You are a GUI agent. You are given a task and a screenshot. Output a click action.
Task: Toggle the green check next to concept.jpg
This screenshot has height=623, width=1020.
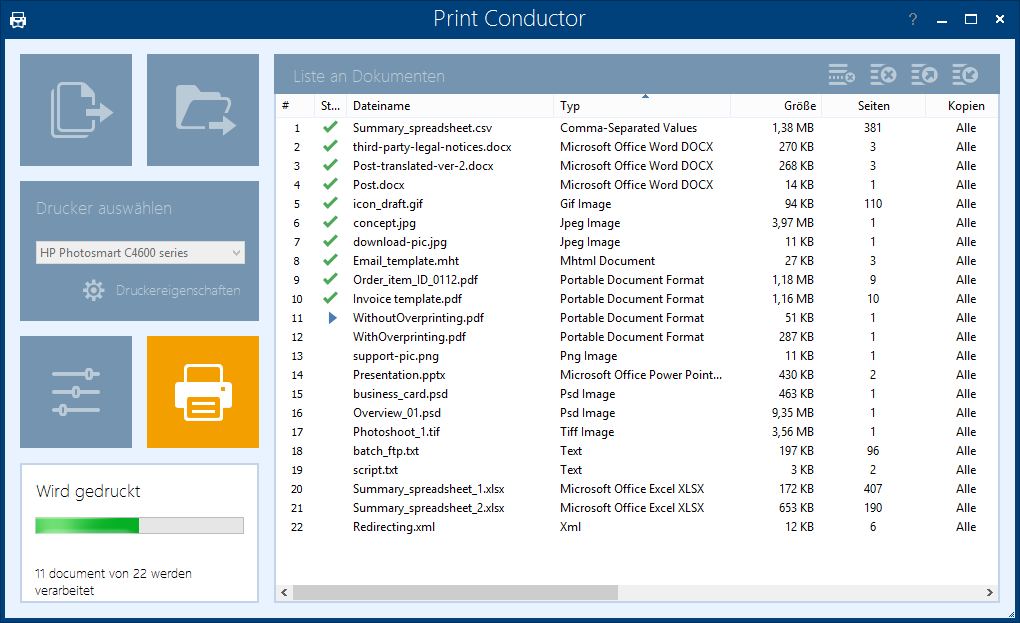(x=330, y=222)
